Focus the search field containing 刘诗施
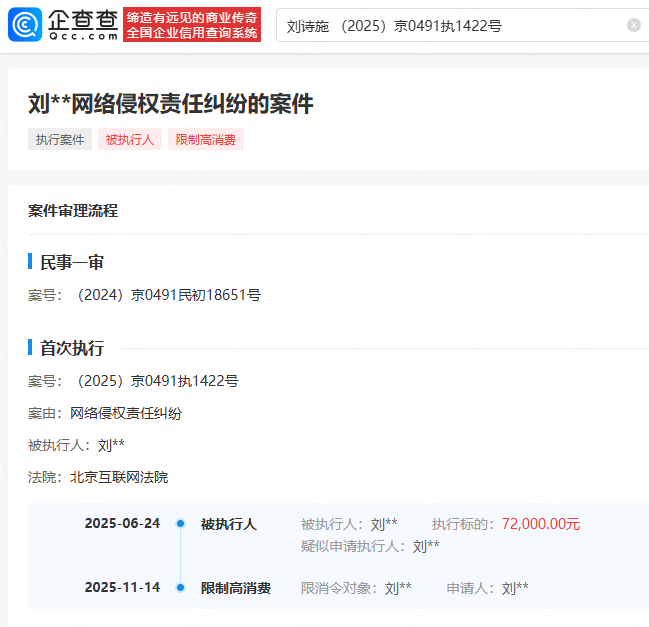This screenshot has height=627, width=649. point(450,25)
